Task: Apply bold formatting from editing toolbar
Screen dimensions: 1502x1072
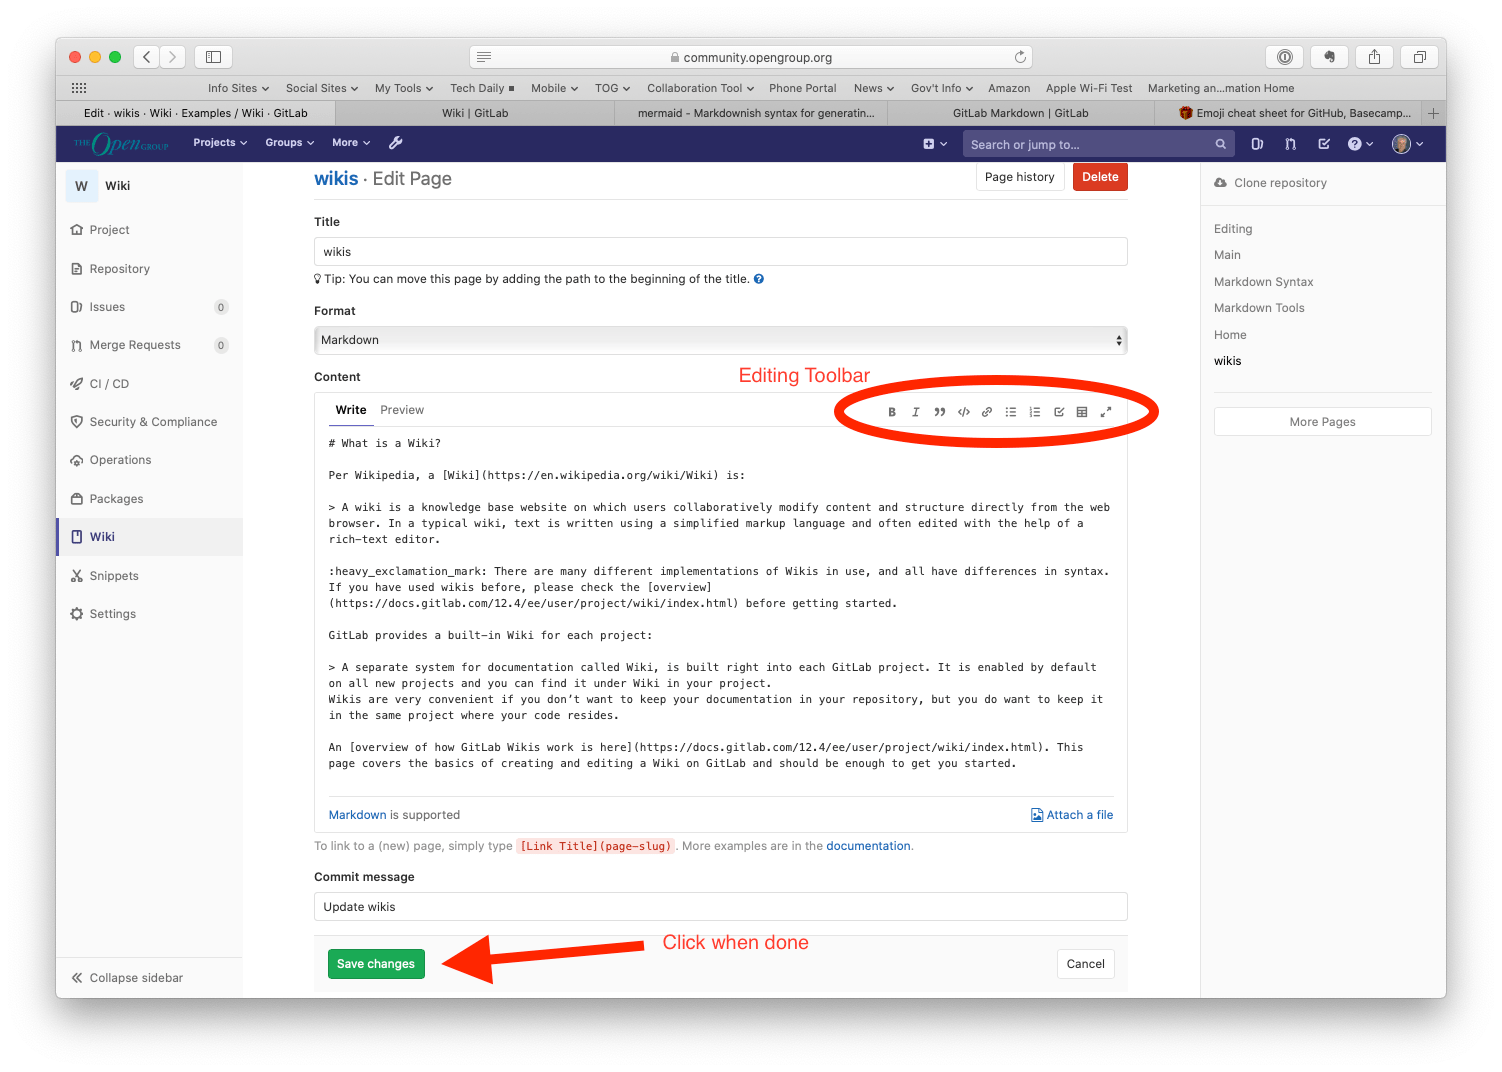Action: click(x=891, y=412)
